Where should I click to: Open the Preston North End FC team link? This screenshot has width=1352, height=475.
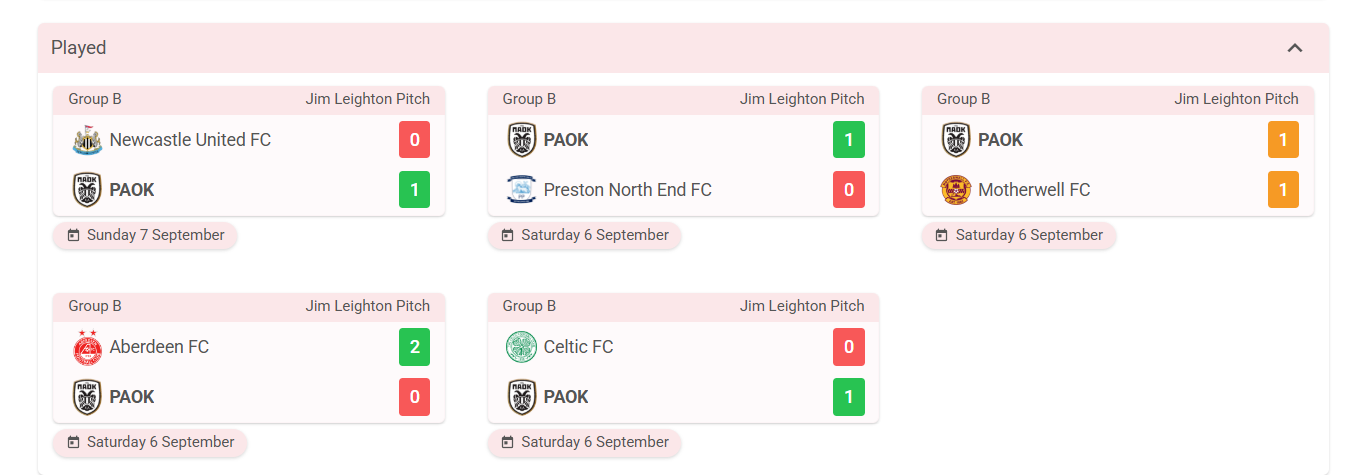coord(628,190)
